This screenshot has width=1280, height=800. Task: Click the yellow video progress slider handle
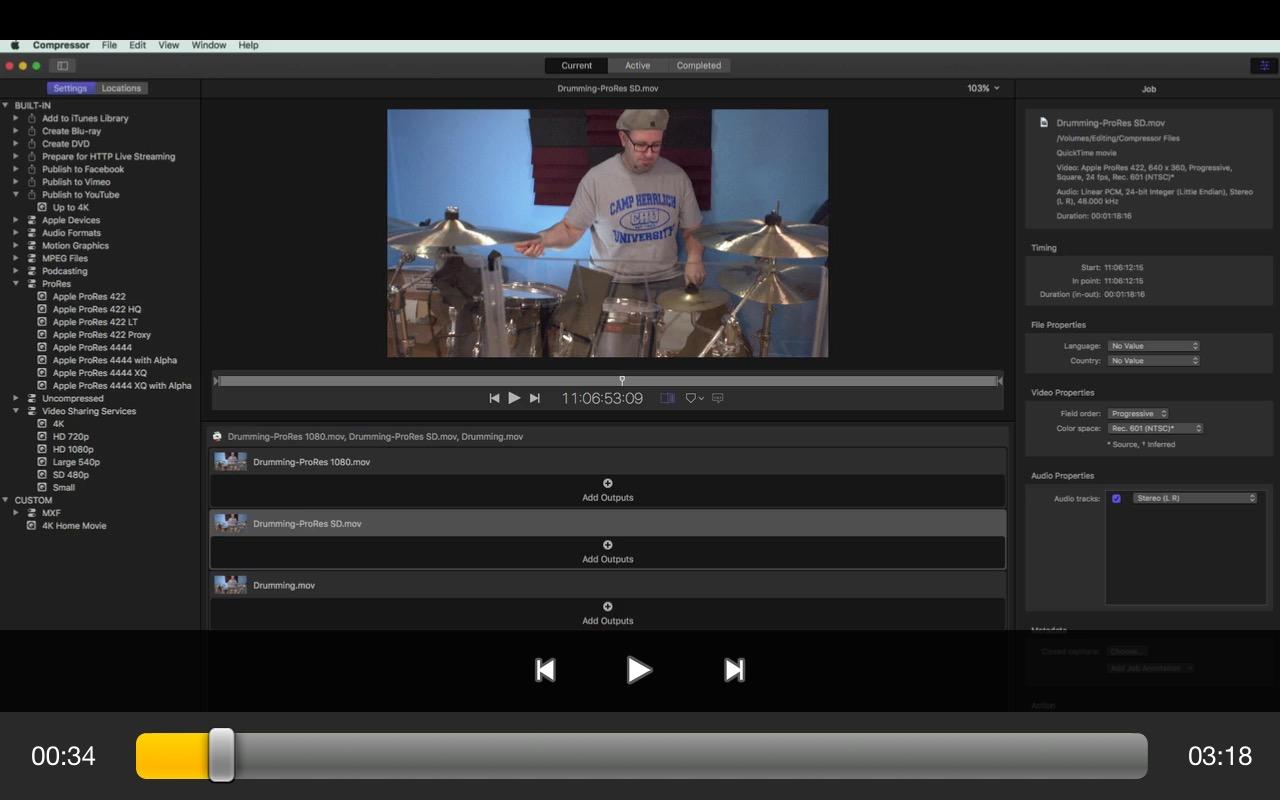[x=222, y=755]
